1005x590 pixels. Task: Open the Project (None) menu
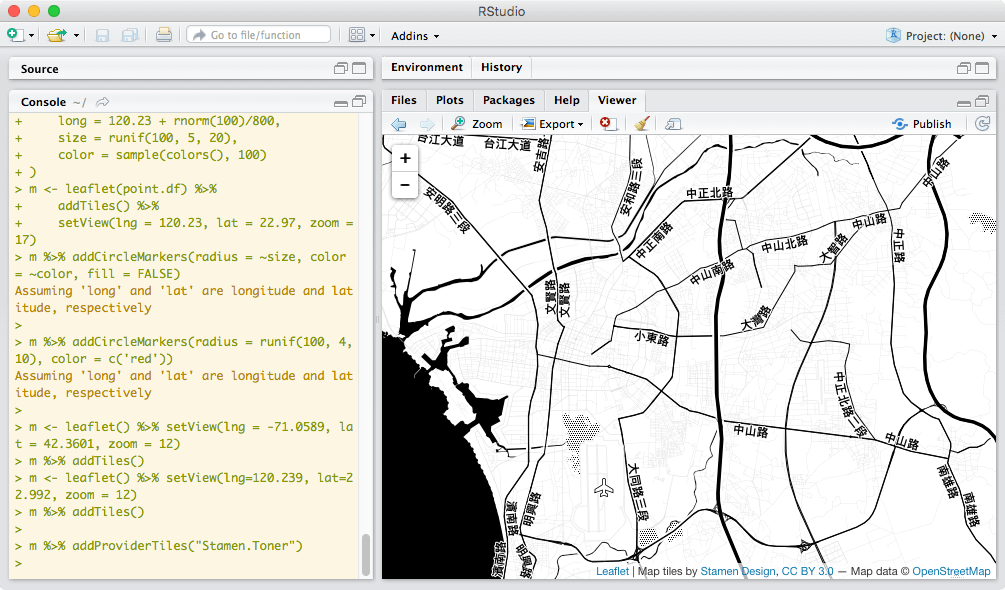(x=942, y=36)
